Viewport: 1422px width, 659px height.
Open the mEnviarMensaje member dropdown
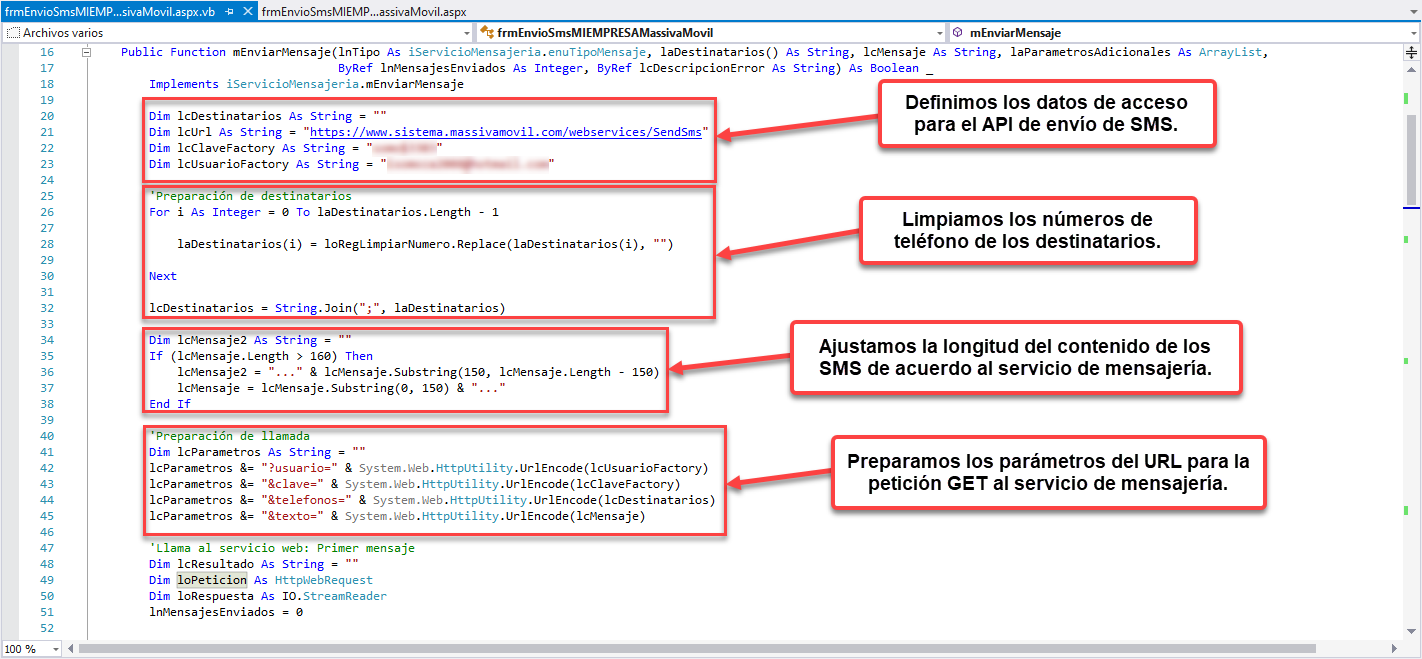(x=1412, y=33)
